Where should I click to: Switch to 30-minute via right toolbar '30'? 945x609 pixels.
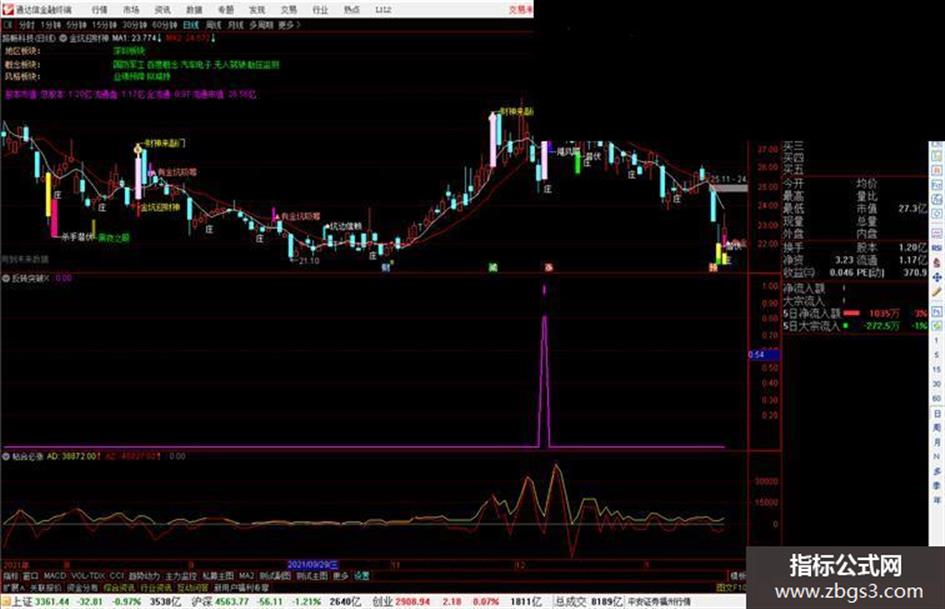937,384
